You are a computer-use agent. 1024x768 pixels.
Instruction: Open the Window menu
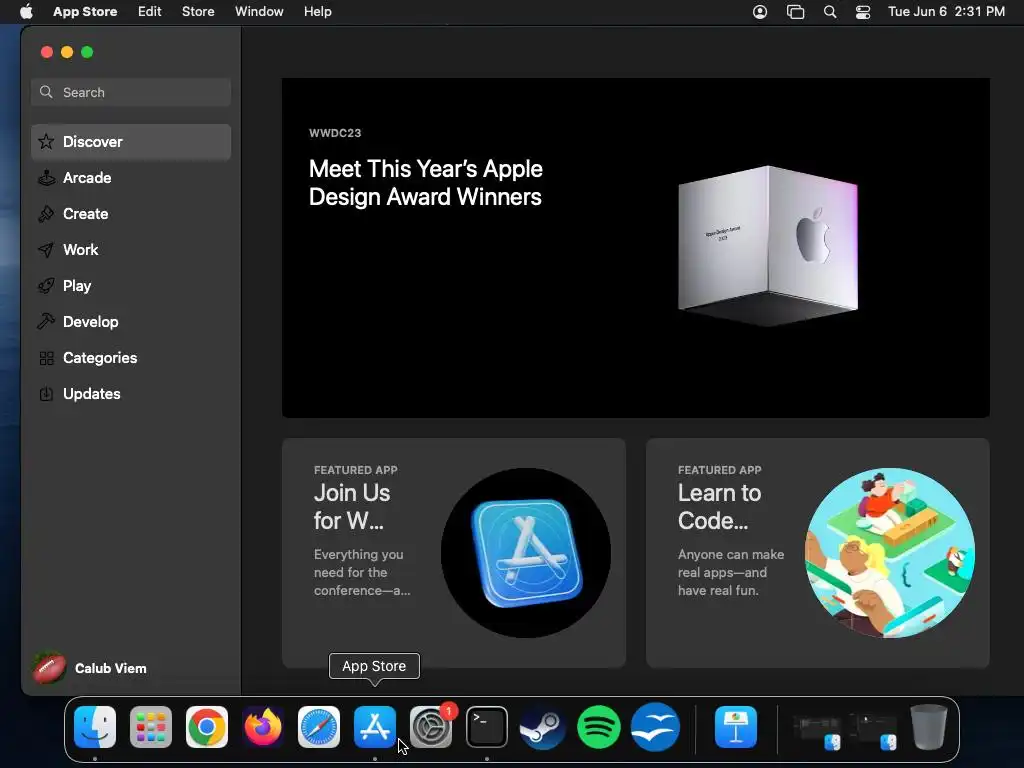pos(259,12)
